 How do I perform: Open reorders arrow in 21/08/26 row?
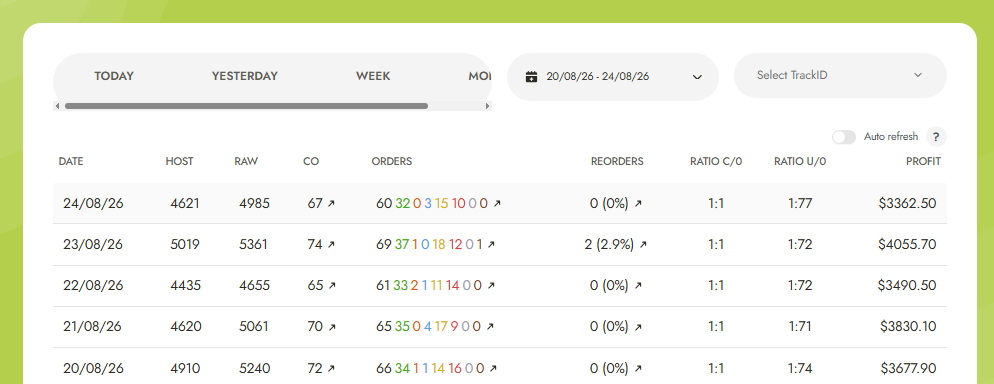[x=638, y=327]
